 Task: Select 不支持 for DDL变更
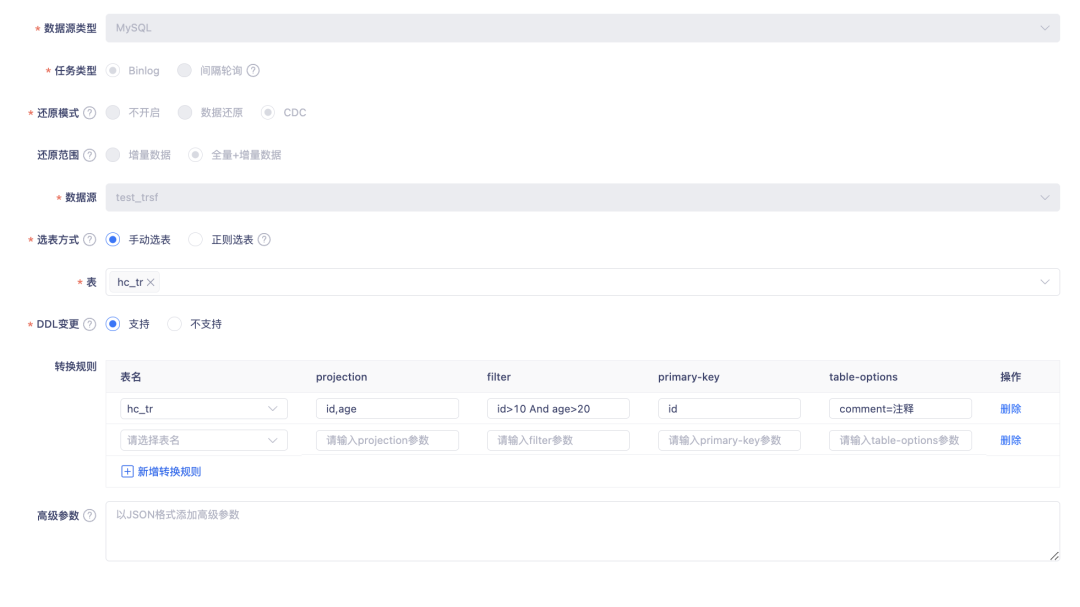pos(174,324)
